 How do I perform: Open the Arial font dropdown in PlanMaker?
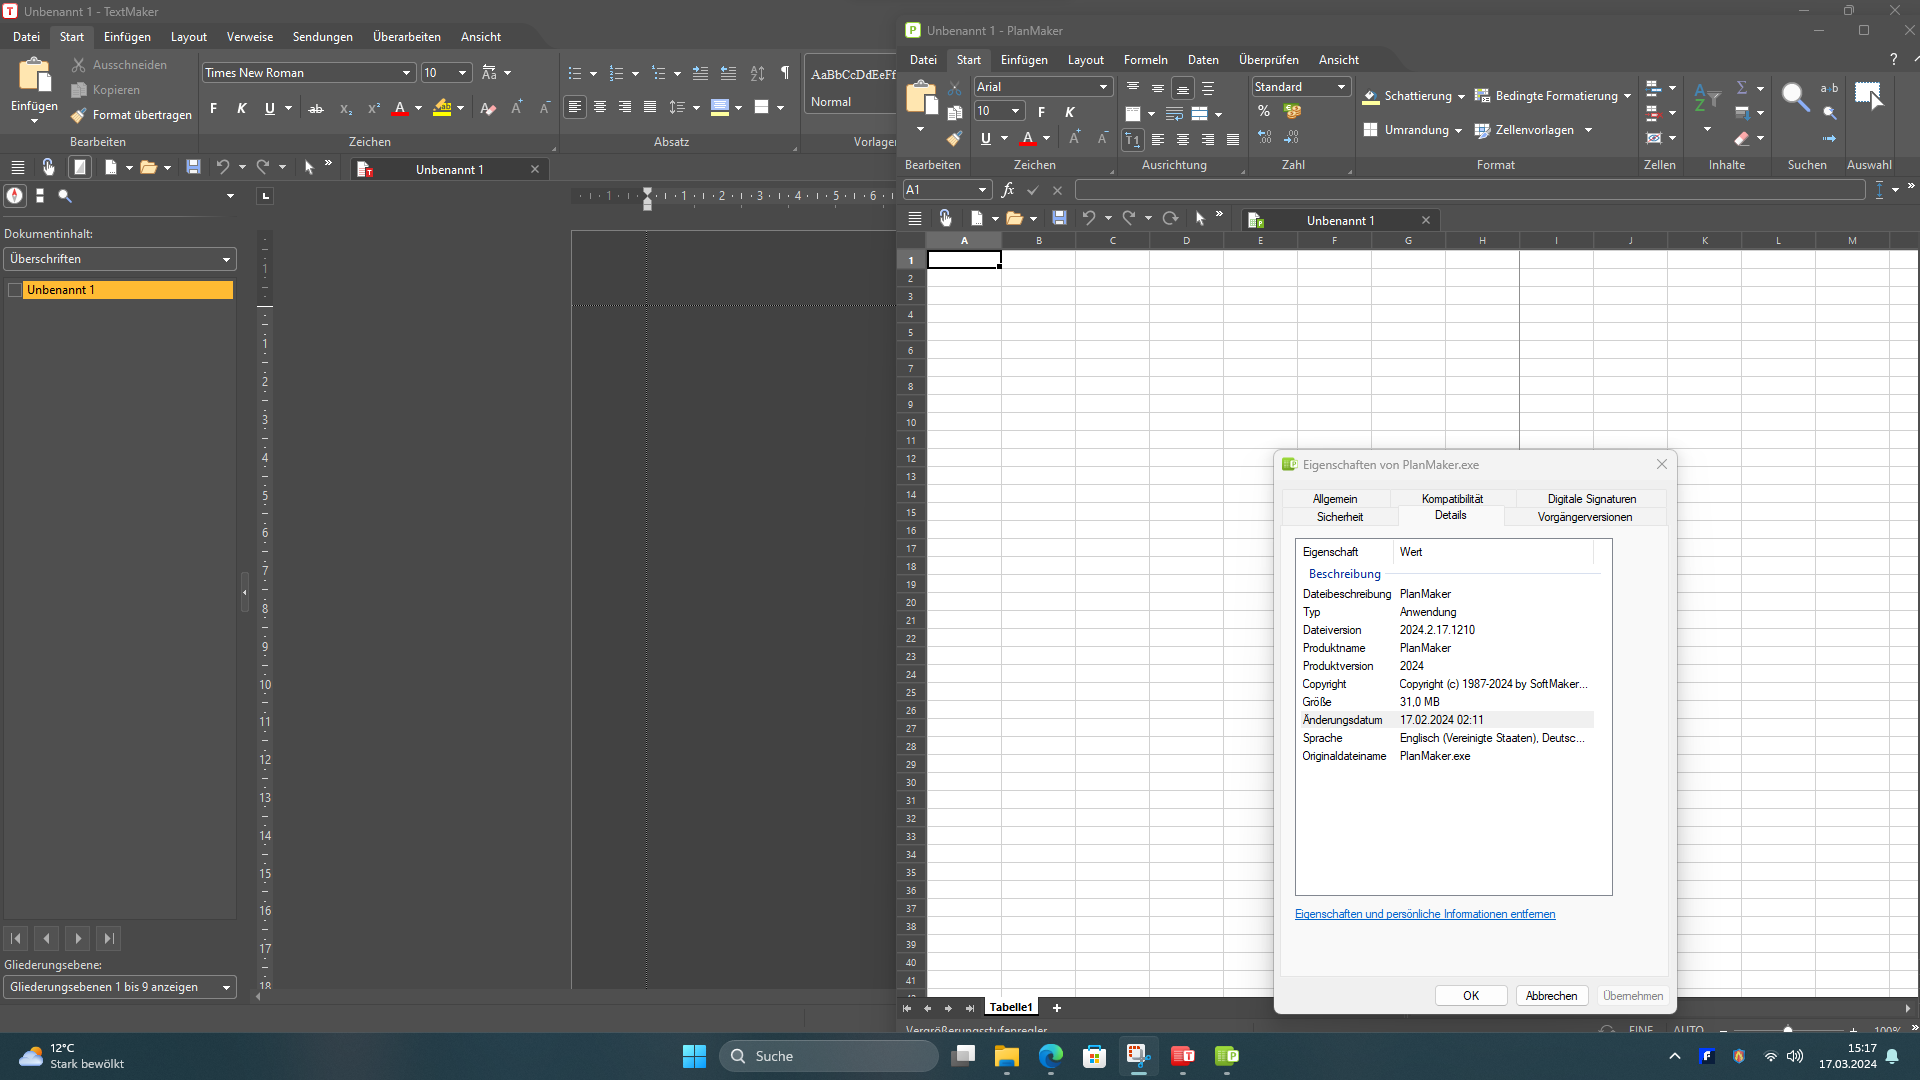pos(1103,87)
